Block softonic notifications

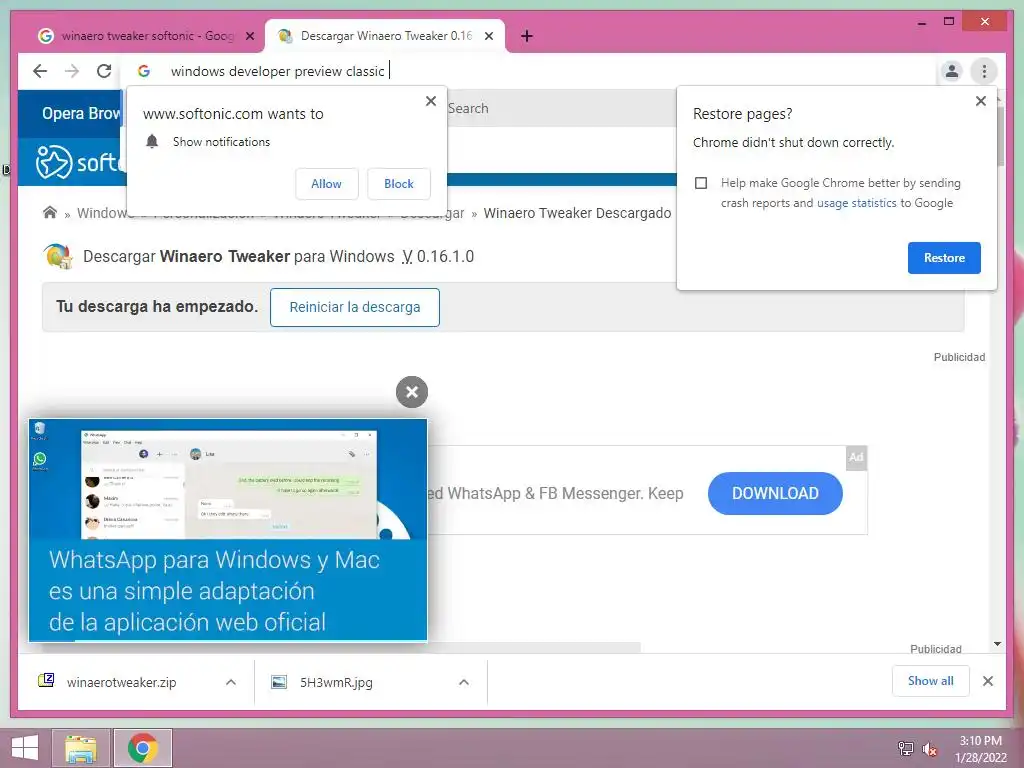point(398,184)
